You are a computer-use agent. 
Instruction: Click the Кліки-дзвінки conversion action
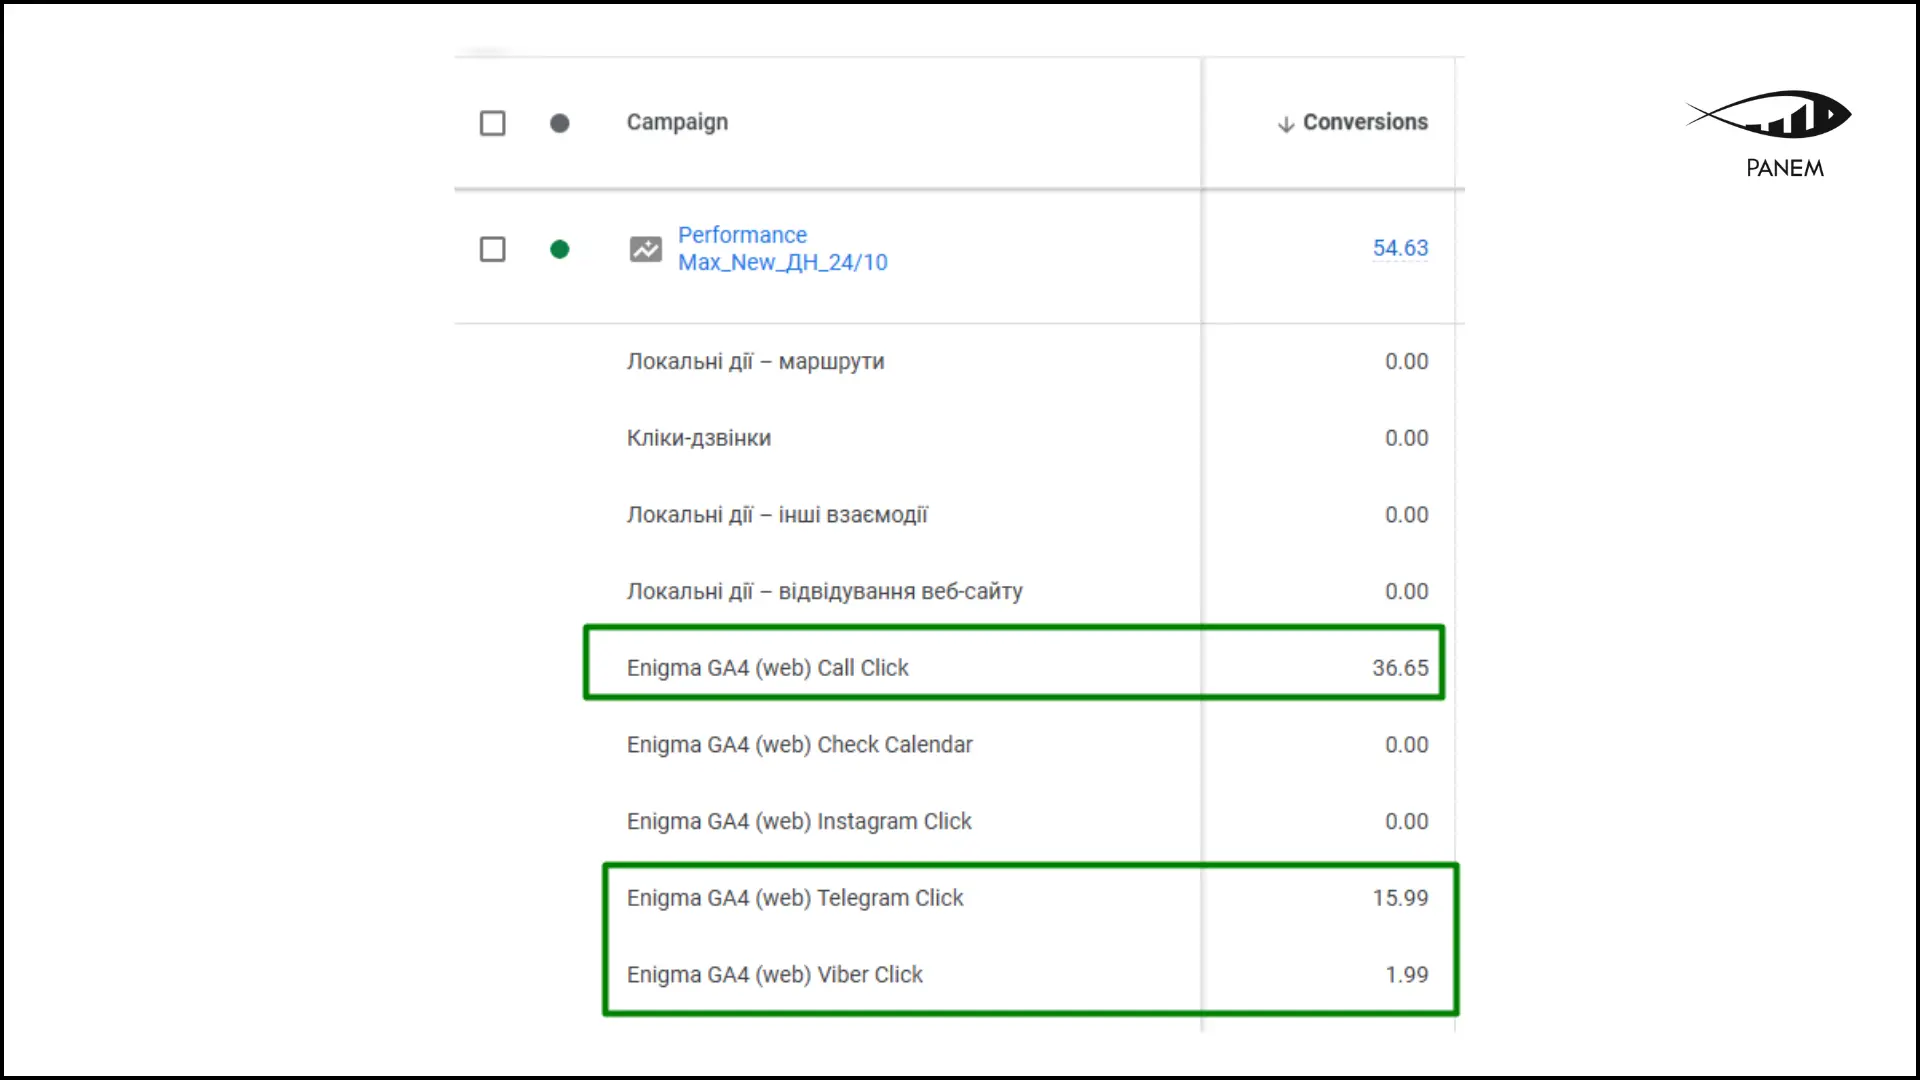(x=699, y=438)
